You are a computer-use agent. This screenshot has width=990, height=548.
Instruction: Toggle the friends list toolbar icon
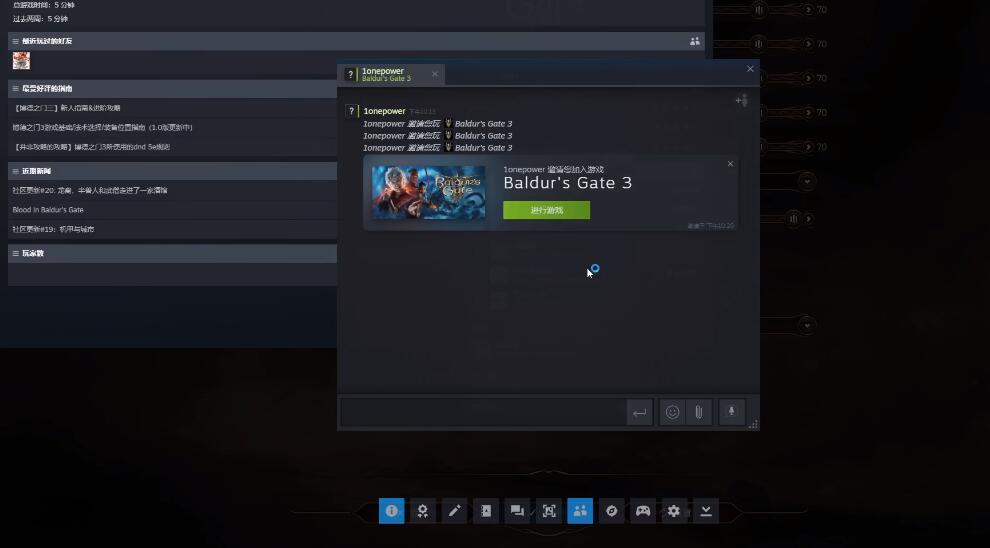click(x=580, y=511)
